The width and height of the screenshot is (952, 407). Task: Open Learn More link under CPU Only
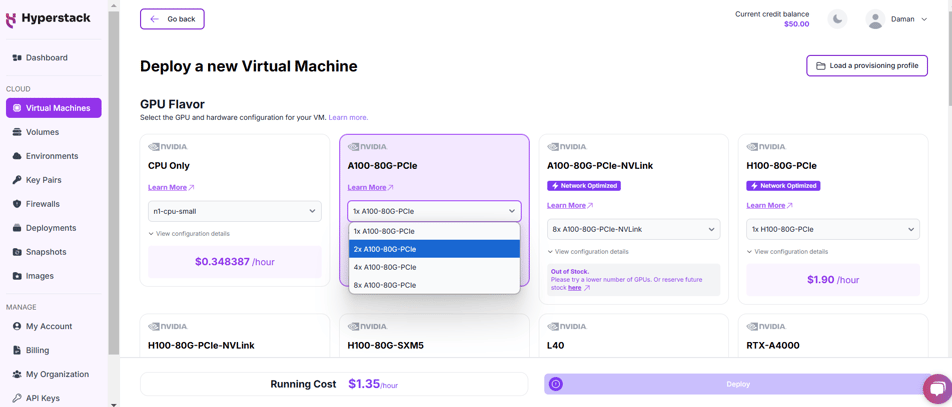point(170,187)
